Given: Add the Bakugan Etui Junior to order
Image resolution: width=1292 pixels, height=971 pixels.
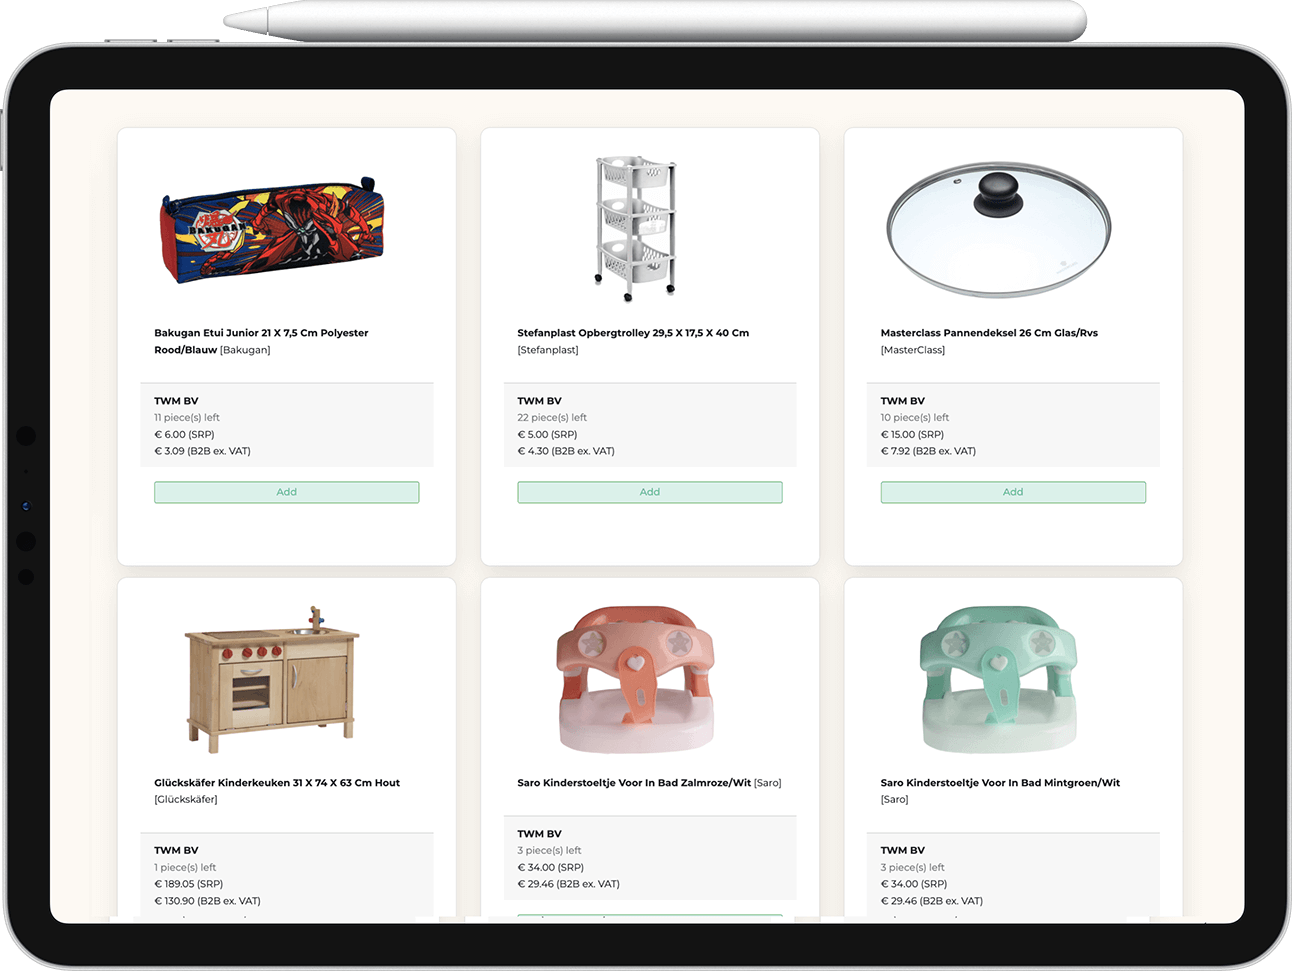Looking at the screenshot, I should [x=286, y=492].
